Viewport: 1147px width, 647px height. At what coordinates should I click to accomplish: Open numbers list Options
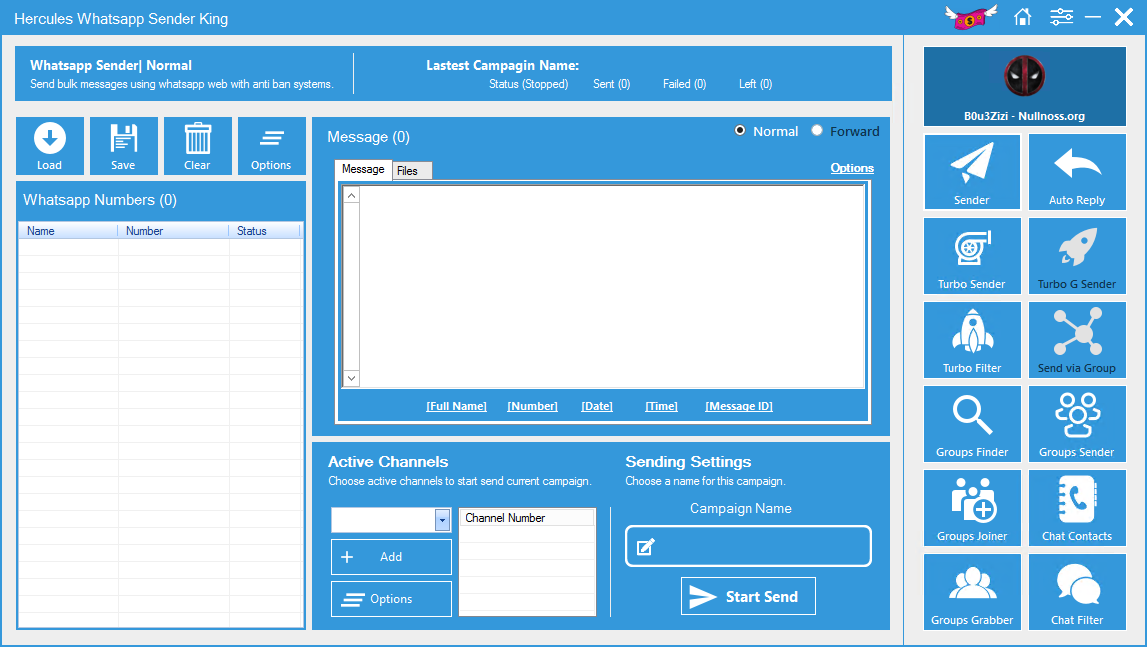pyautogui.click(x=271, y=146)
